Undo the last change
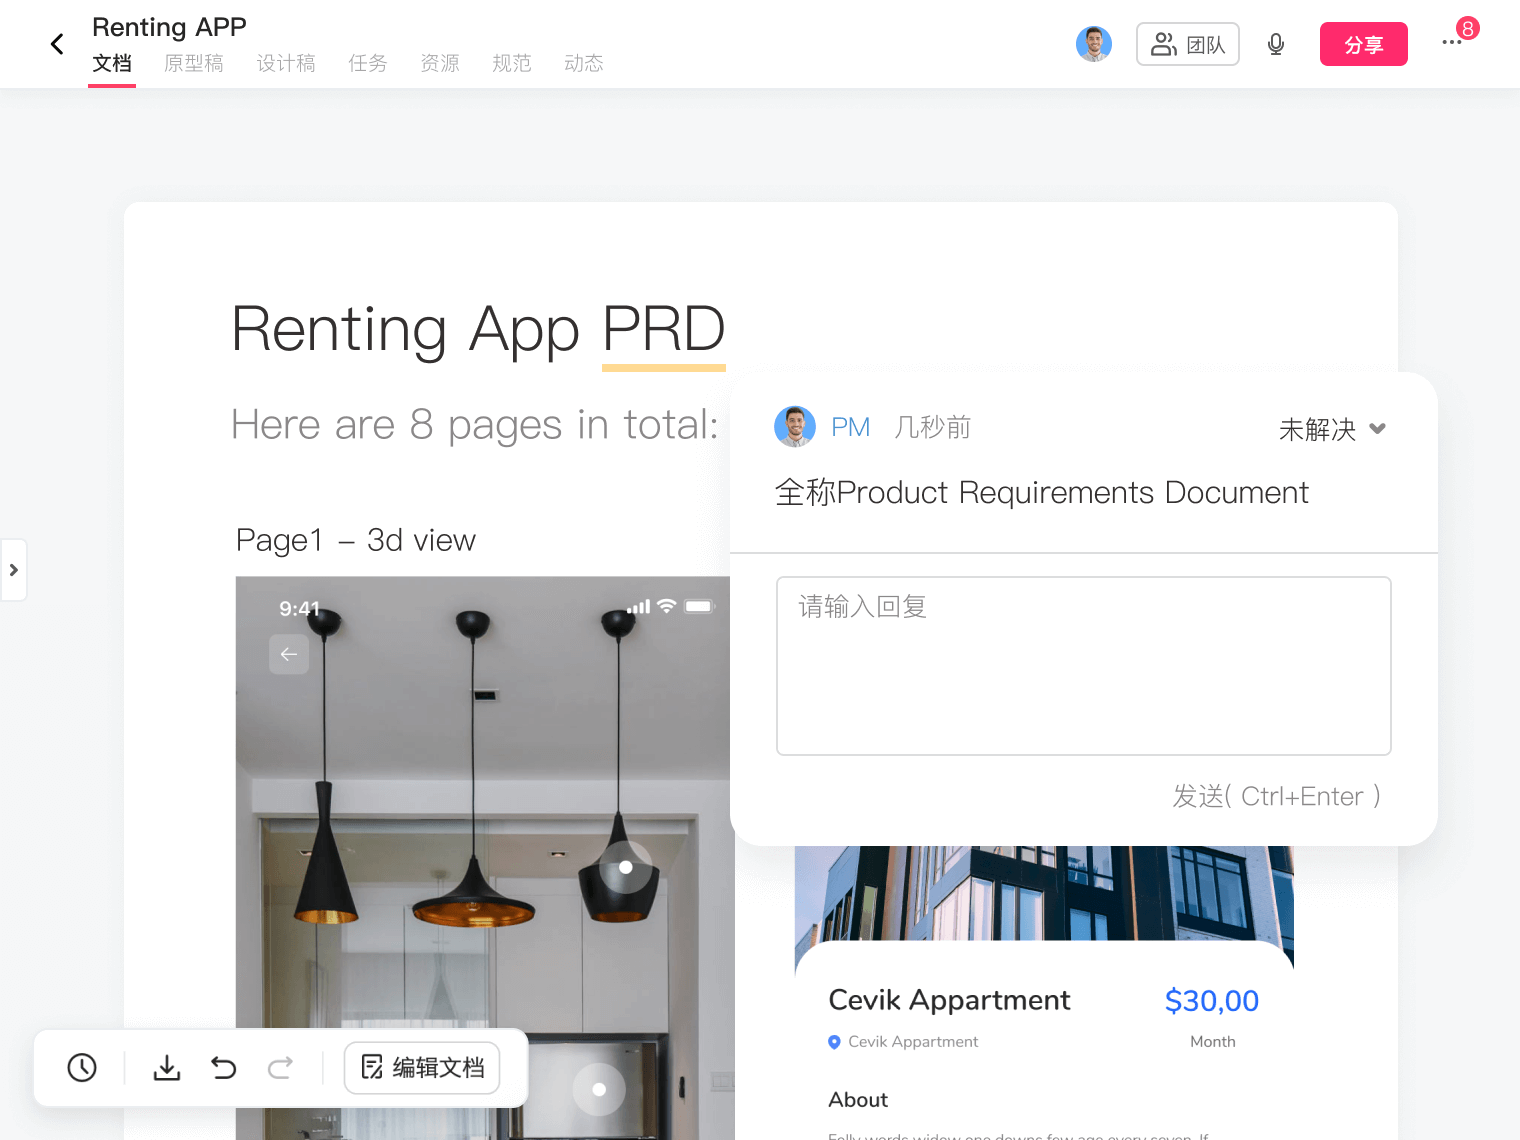This screenshot has height=1140, width=1520. click(224, 1068)
